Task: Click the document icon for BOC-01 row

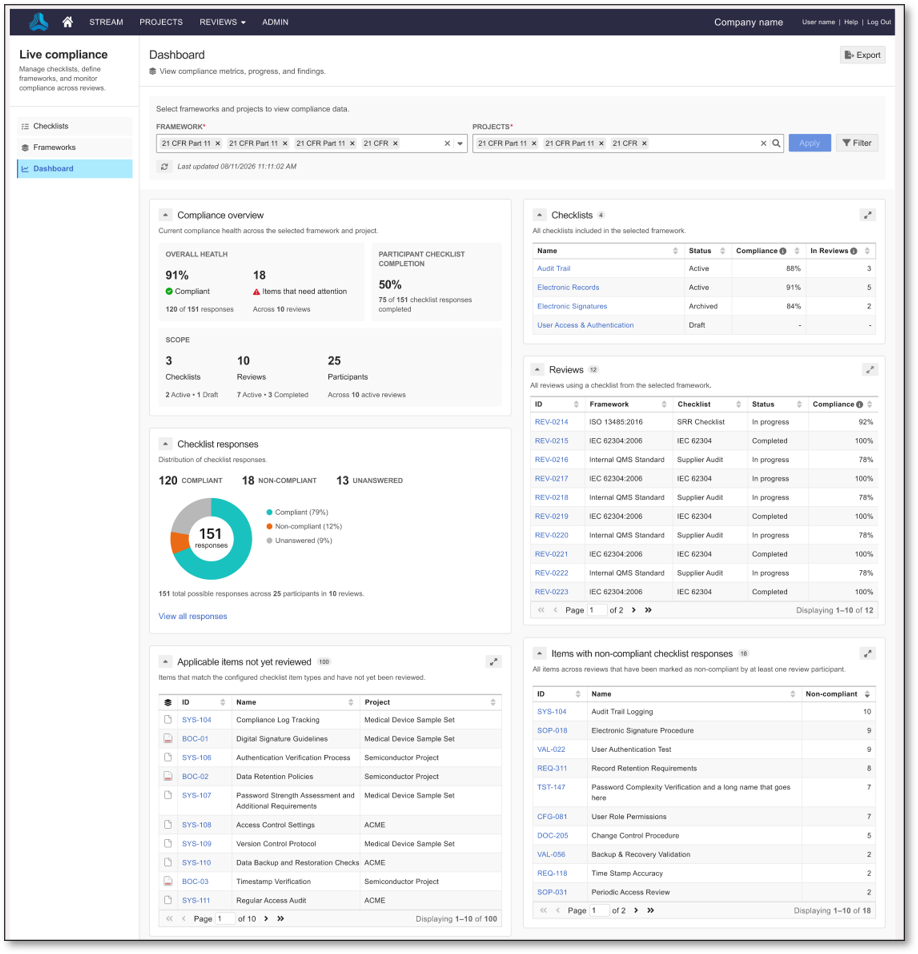Action: 168,739
